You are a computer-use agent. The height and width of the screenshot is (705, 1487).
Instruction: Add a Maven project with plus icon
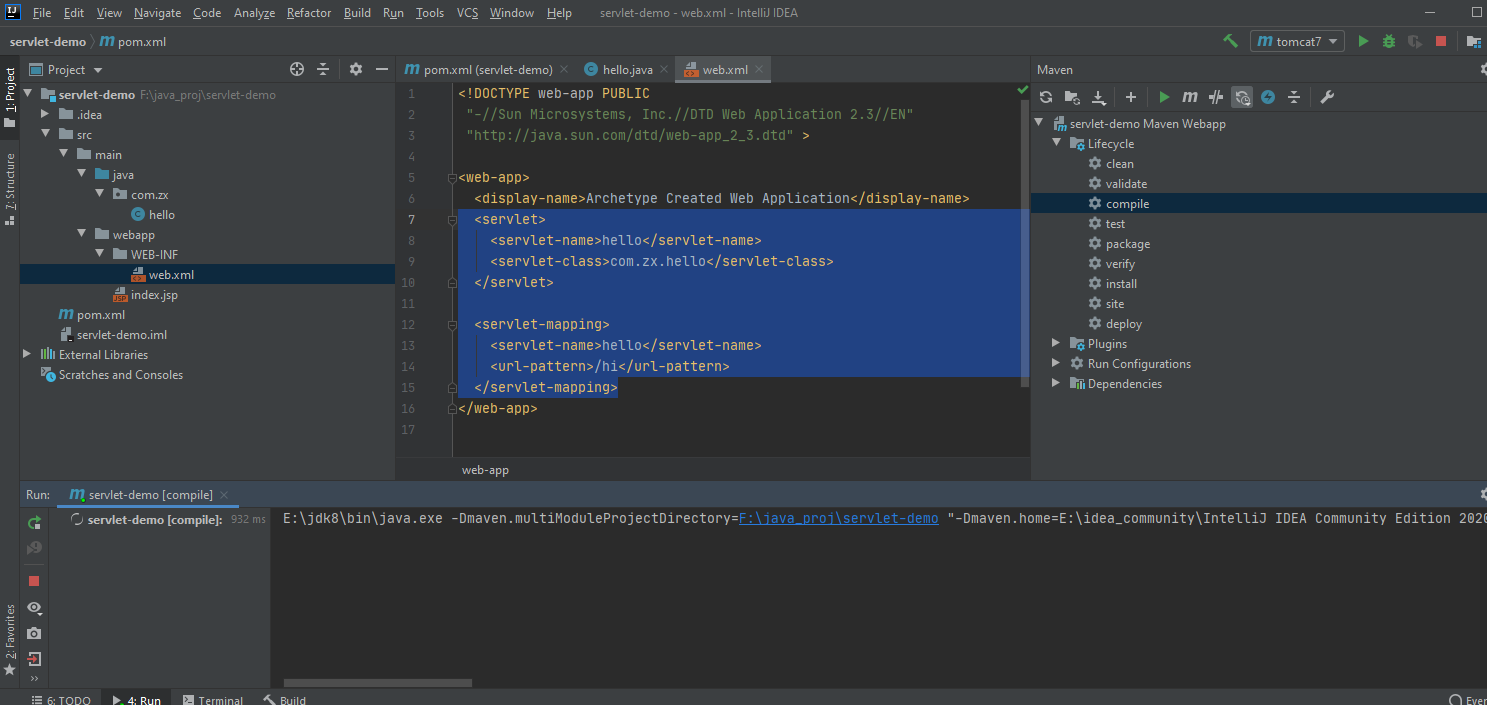(1131, 97)
